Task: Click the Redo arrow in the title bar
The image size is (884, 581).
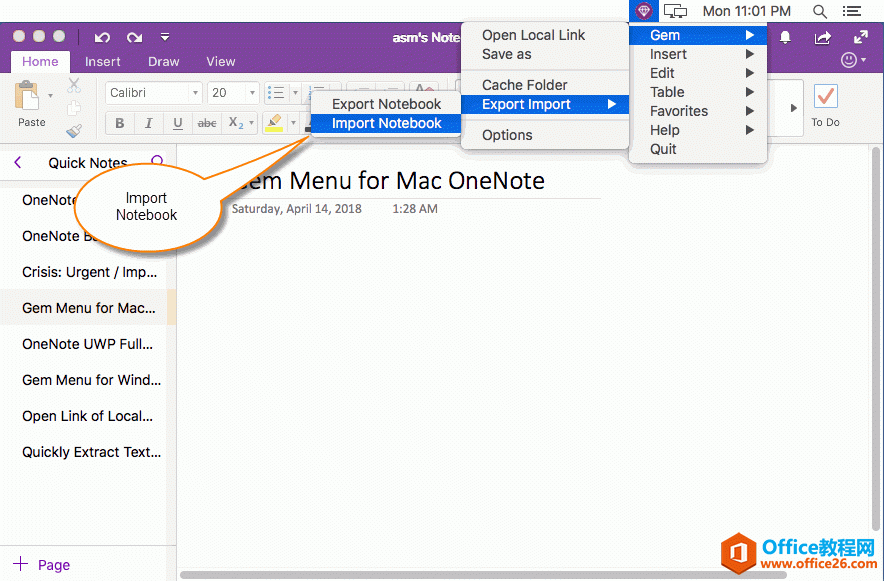Action: 134,37
